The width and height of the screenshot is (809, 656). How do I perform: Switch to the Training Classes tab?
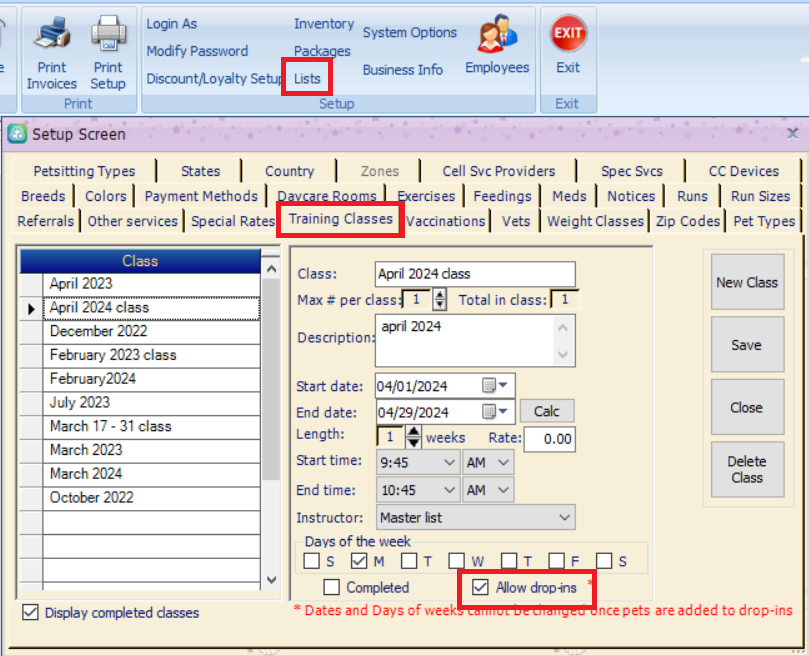point(341,219)
